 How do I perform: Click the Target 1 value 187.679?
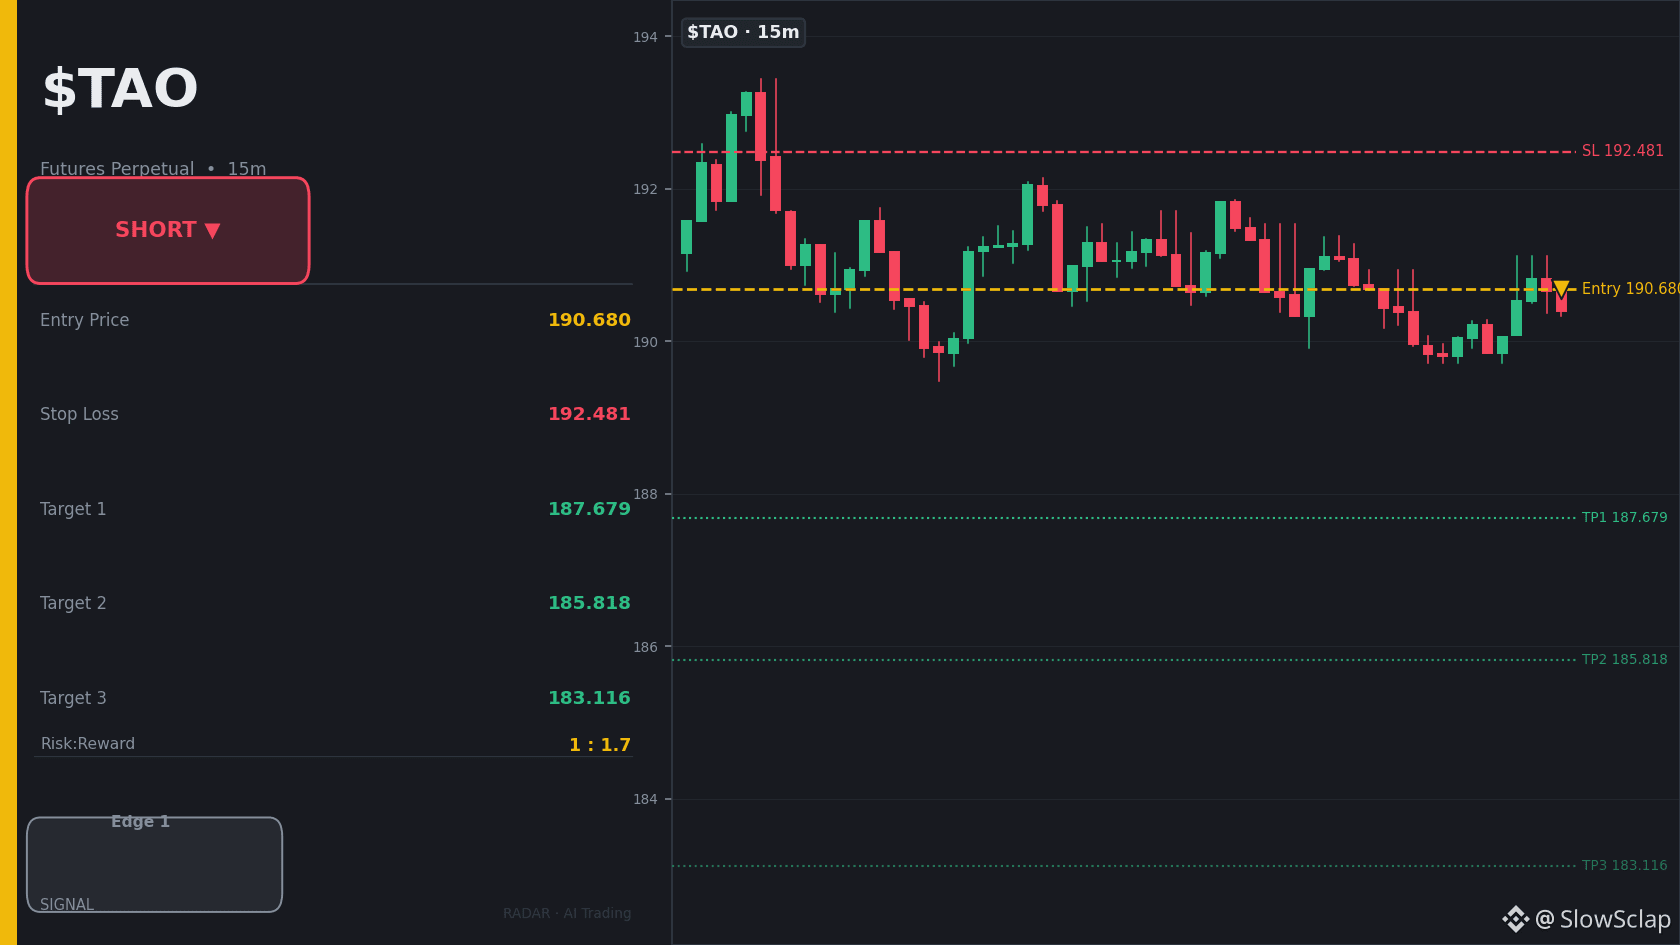(x=589, y=509)
